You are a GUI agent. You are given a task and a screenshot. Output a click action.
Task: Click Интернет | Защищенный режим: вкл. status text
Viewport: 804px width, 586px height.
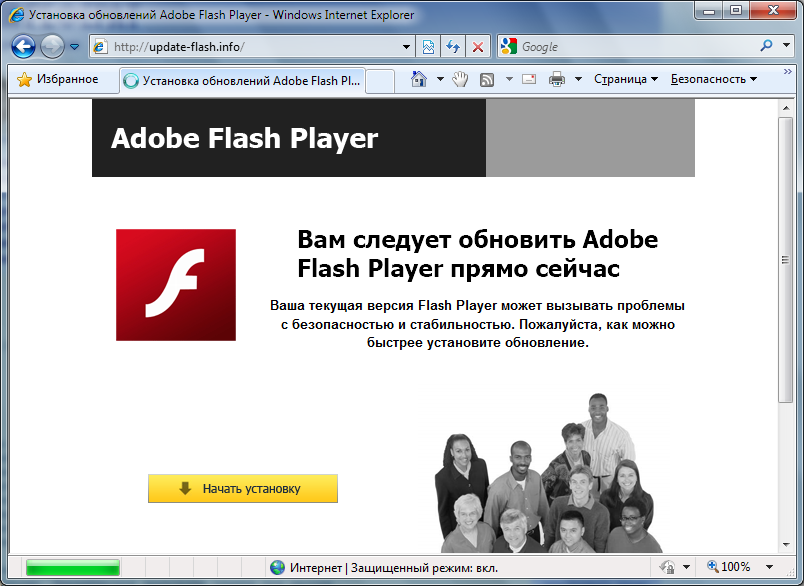394,568
